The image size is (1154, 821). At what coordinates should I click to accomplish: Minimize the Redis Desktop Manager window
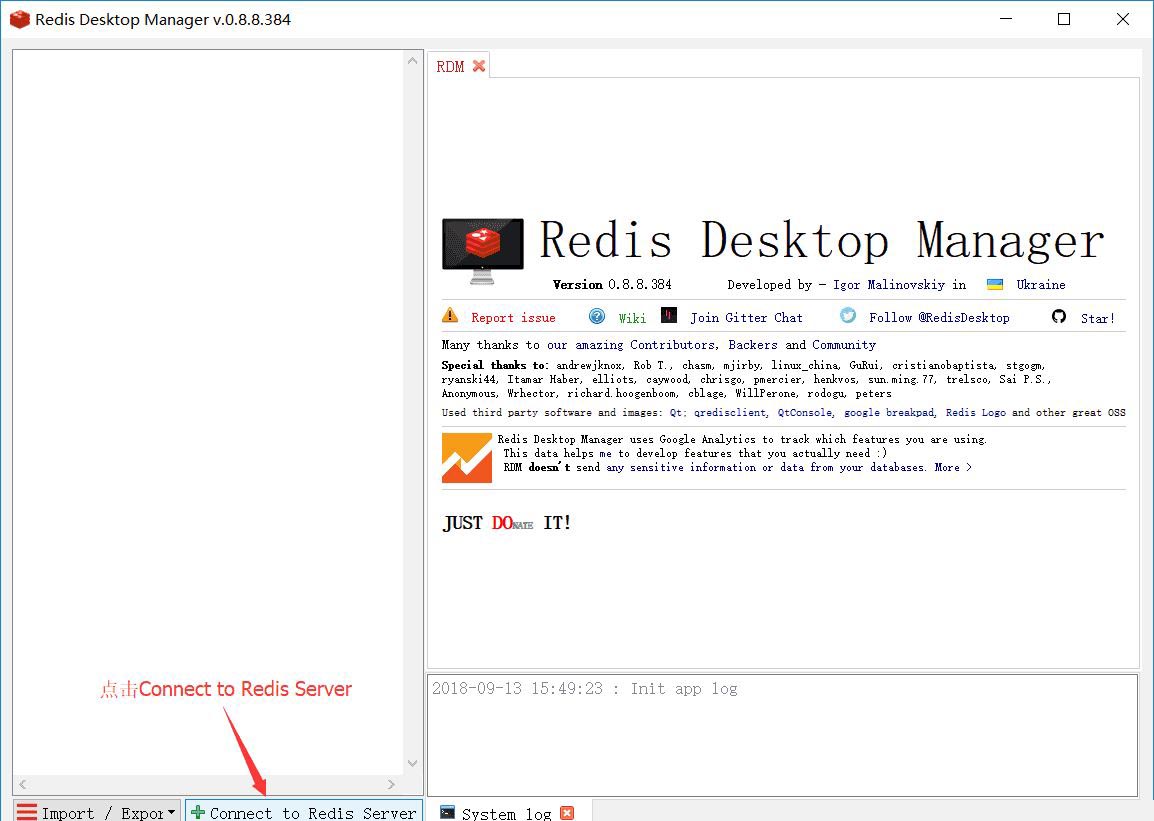click(x=1006, y=19)
